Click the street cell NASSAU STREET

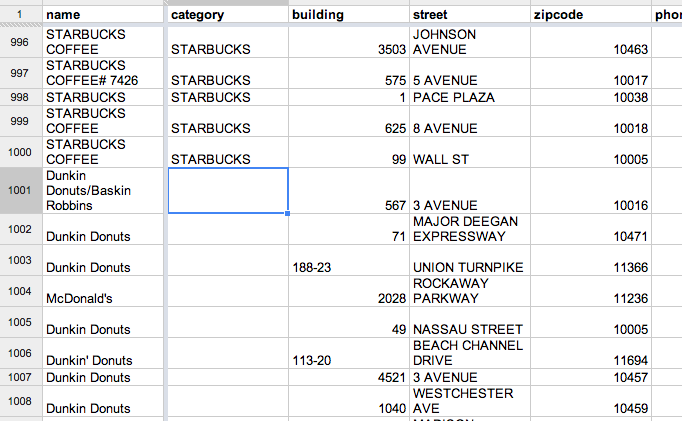tap(470, 322)
